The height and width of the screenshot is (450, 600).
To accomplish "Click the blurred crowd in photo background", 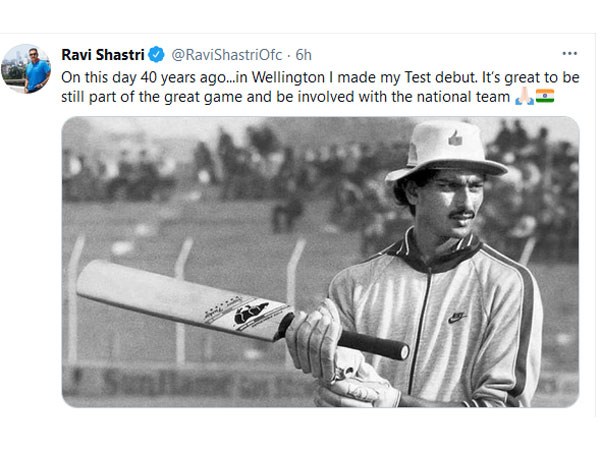I will click(x=200, y=165).
